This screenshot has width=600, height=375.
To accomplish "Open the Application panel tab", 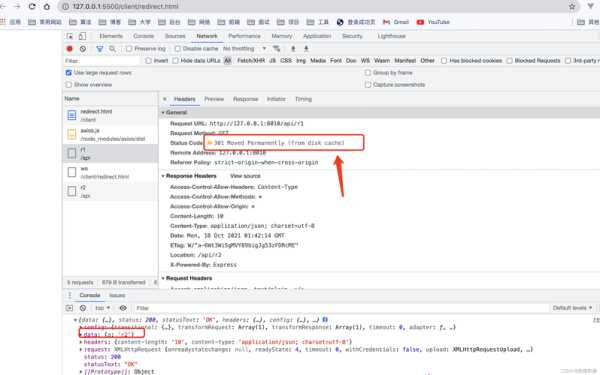I will (317, 36).
